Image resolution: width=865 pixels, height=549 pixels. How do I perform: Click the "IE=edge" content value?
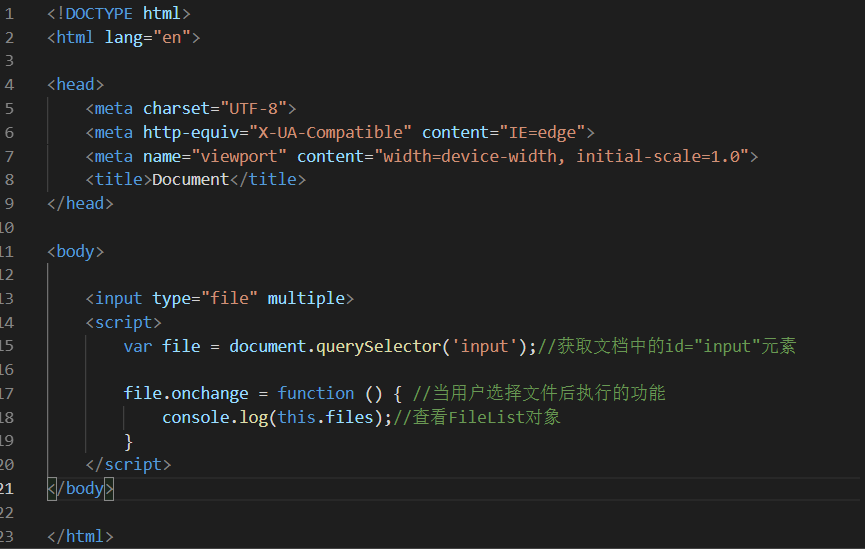tap(543, 132)
